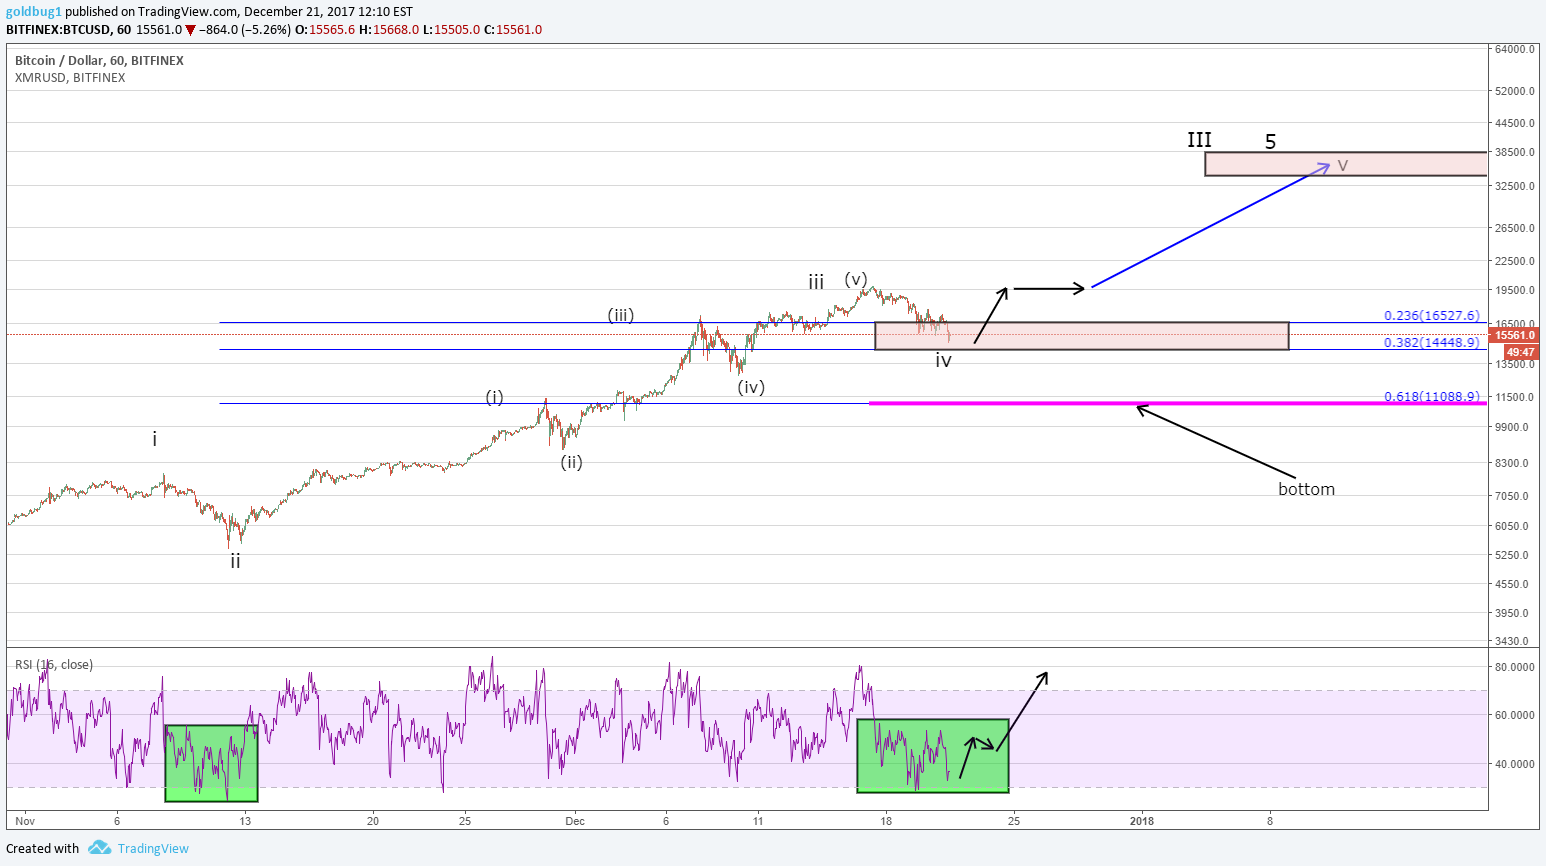Image resolution: width=1546 pixels, height=866 pixels.
Task: Click the red 15561.0 current price tag
Action: tap(1515, 336)
